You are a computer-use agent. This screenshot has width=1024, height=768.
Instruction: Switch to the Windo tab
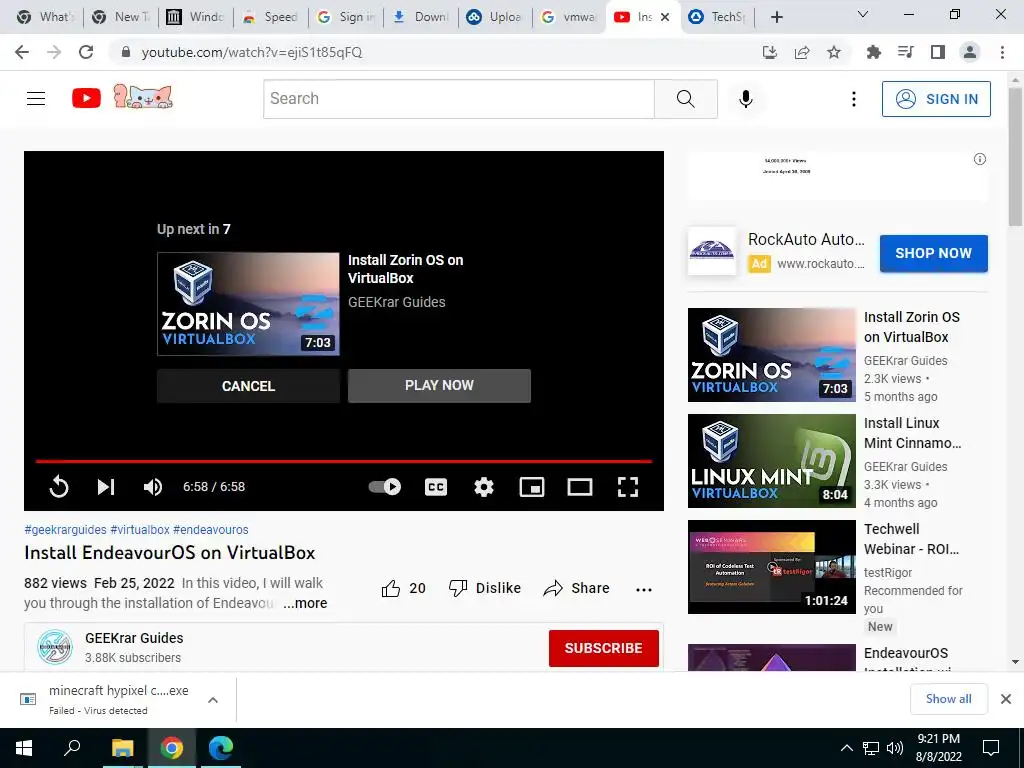(195, 17)
